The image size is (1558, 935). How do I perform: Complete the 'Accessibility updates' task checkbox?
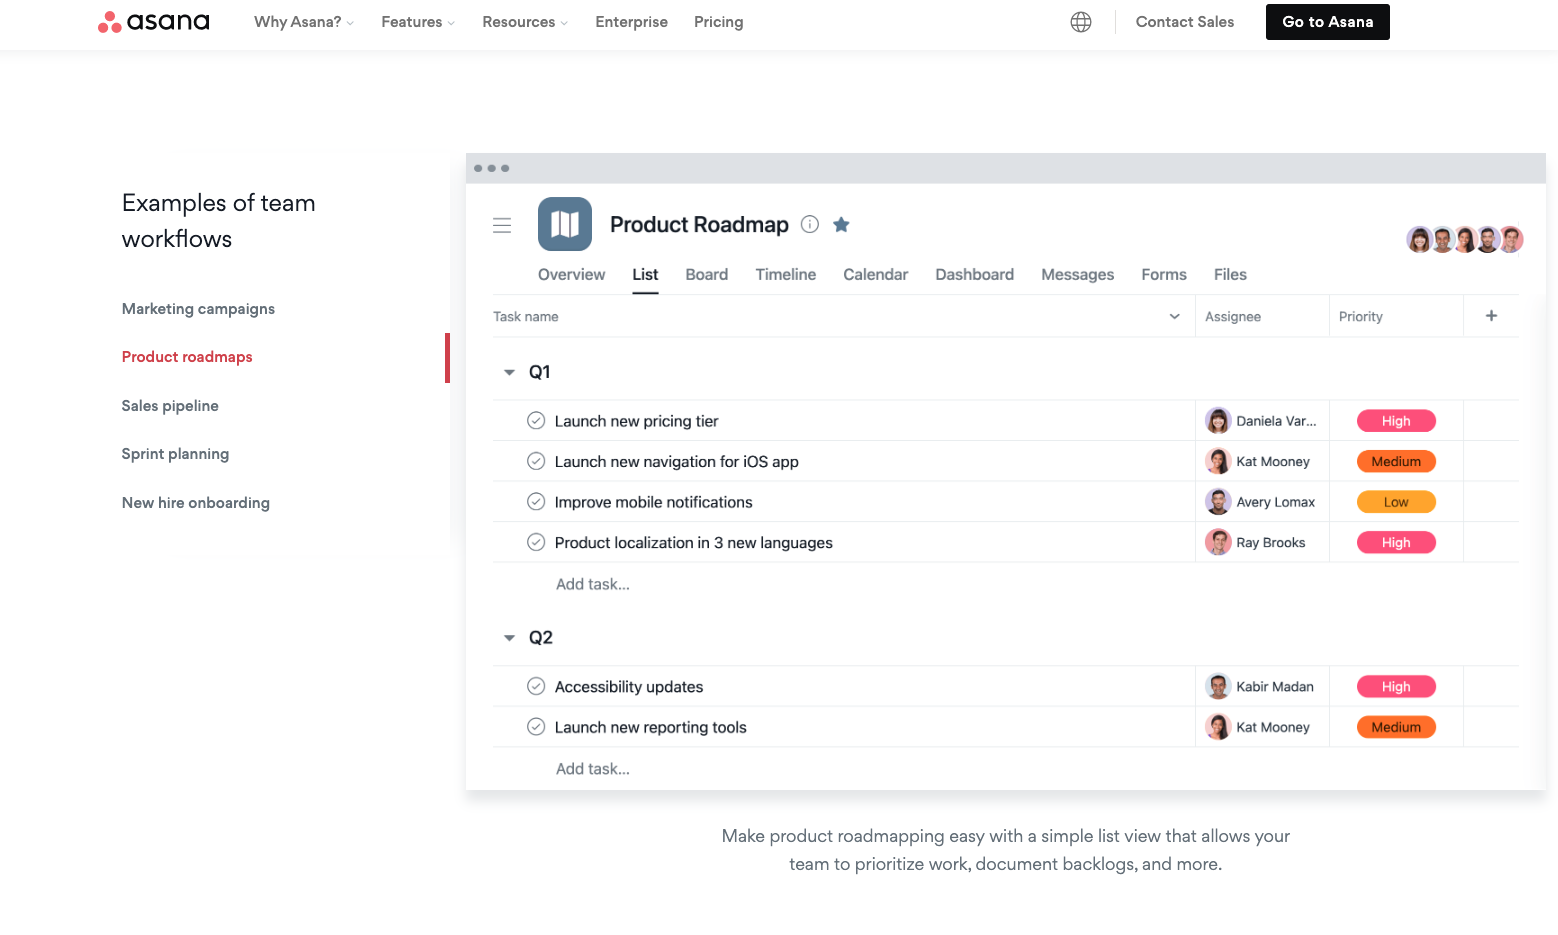(536, 687)
